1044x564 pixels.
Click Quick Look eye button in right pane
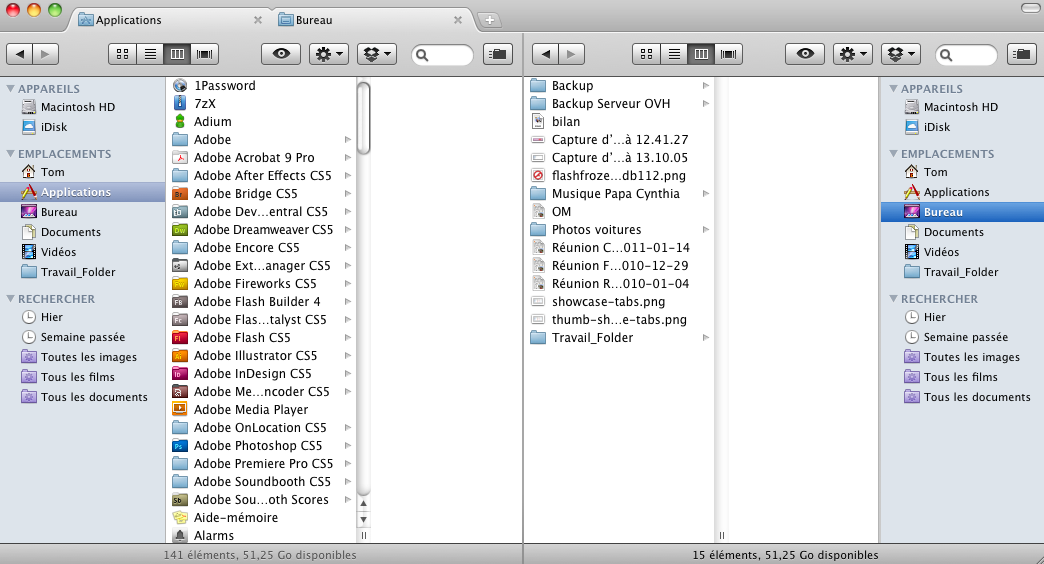pos(805,54)
